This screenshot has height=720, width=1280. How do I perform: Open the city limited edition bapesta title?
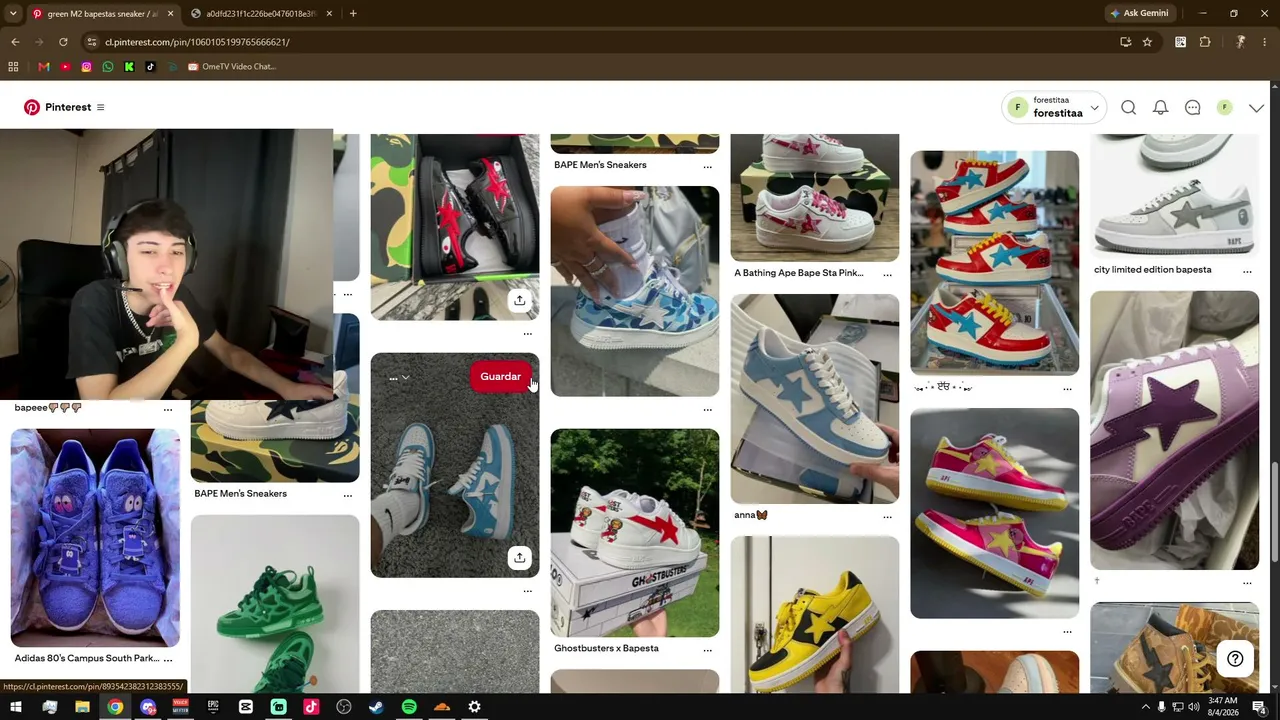[1152, 270]
